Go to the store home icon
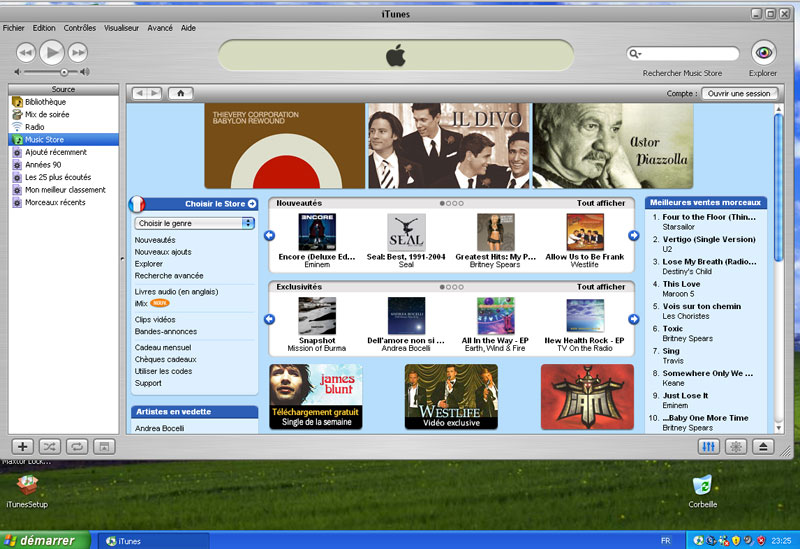 point(181,93)
